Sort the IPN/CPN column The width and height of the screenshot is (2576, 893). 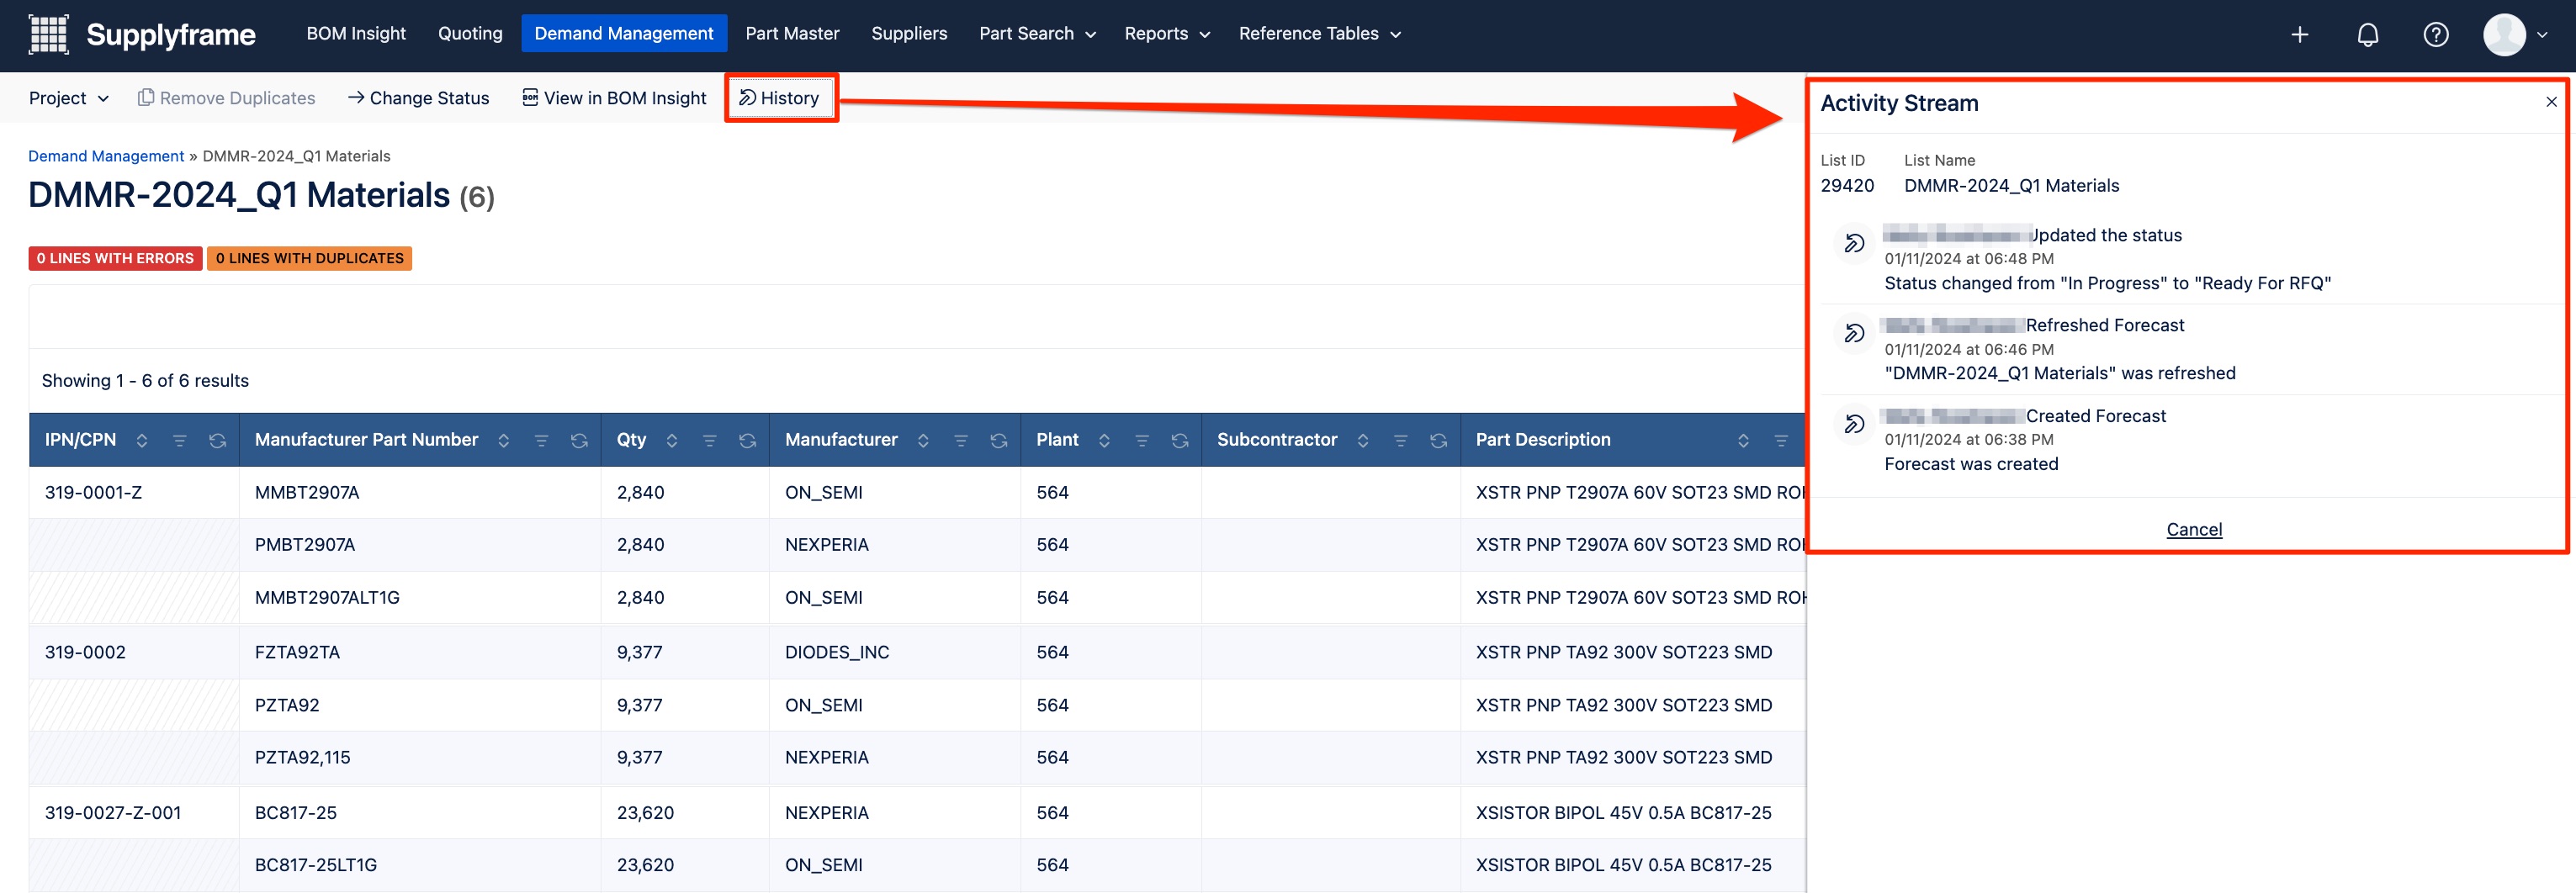point(142,441)
